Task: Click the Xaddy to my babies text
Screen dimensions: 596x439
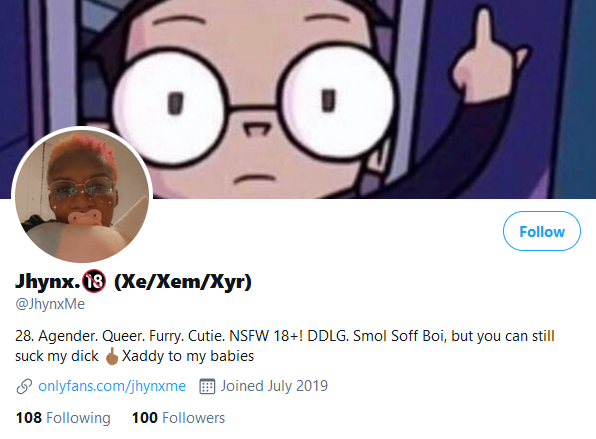Action: point(188,356)
